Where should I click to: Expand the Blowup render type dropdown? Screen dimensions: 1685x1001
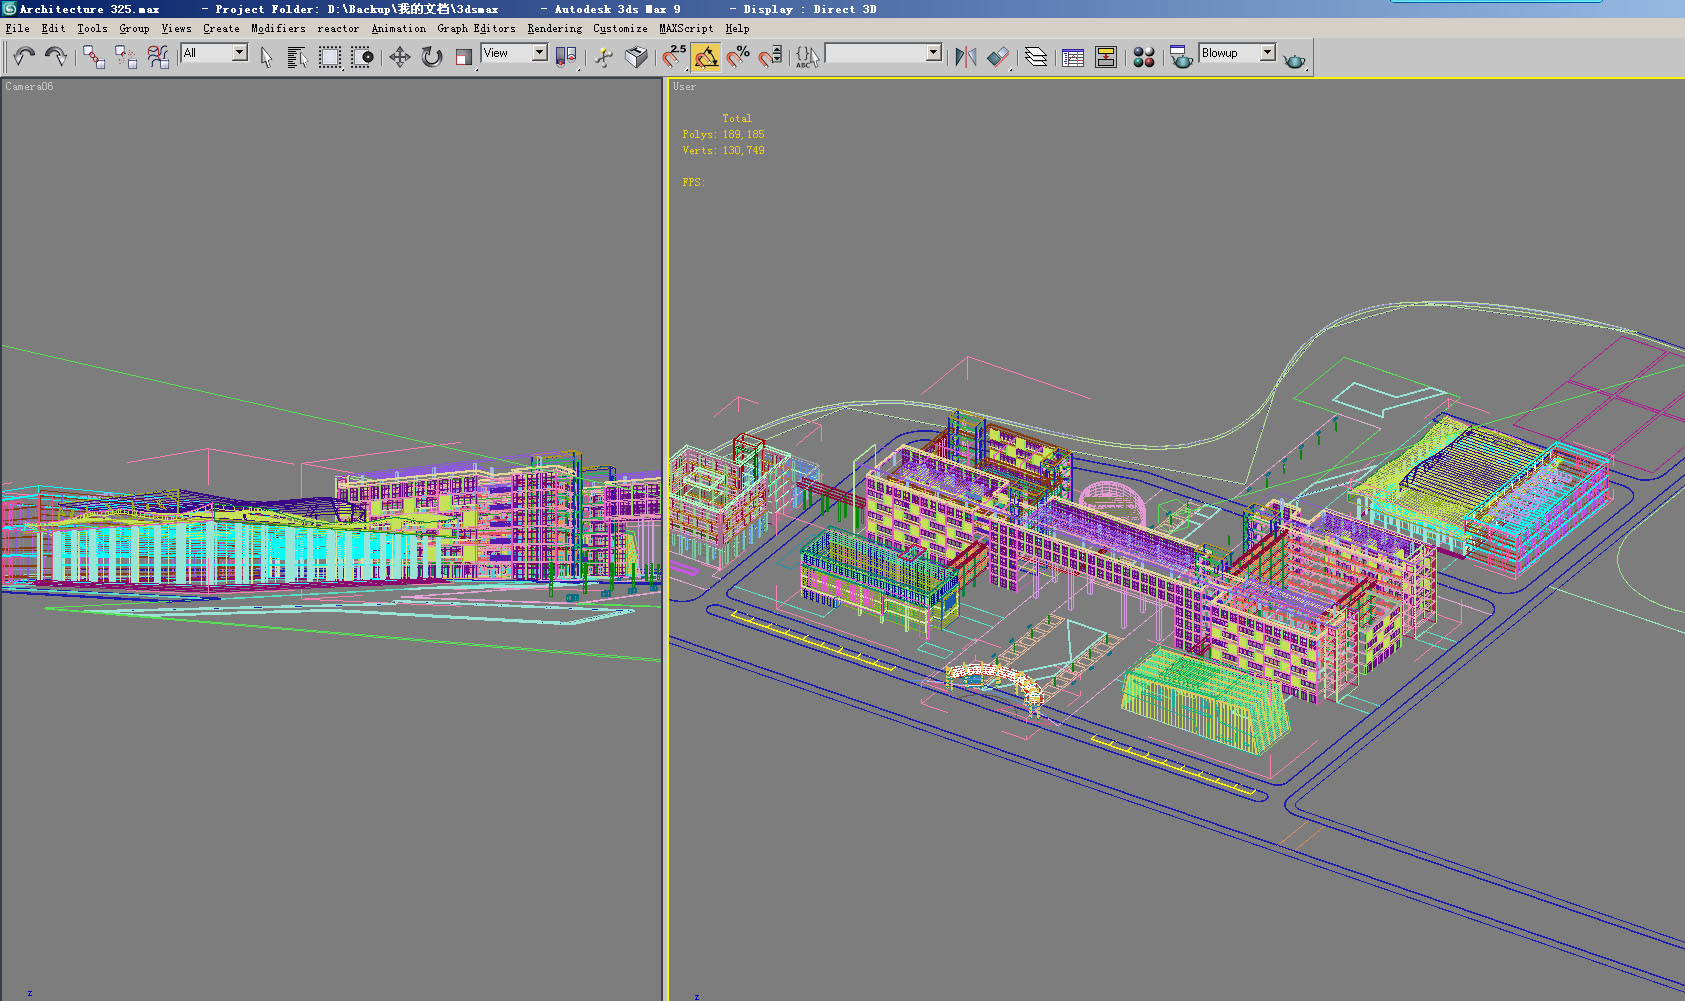[x=1267, y=53]
